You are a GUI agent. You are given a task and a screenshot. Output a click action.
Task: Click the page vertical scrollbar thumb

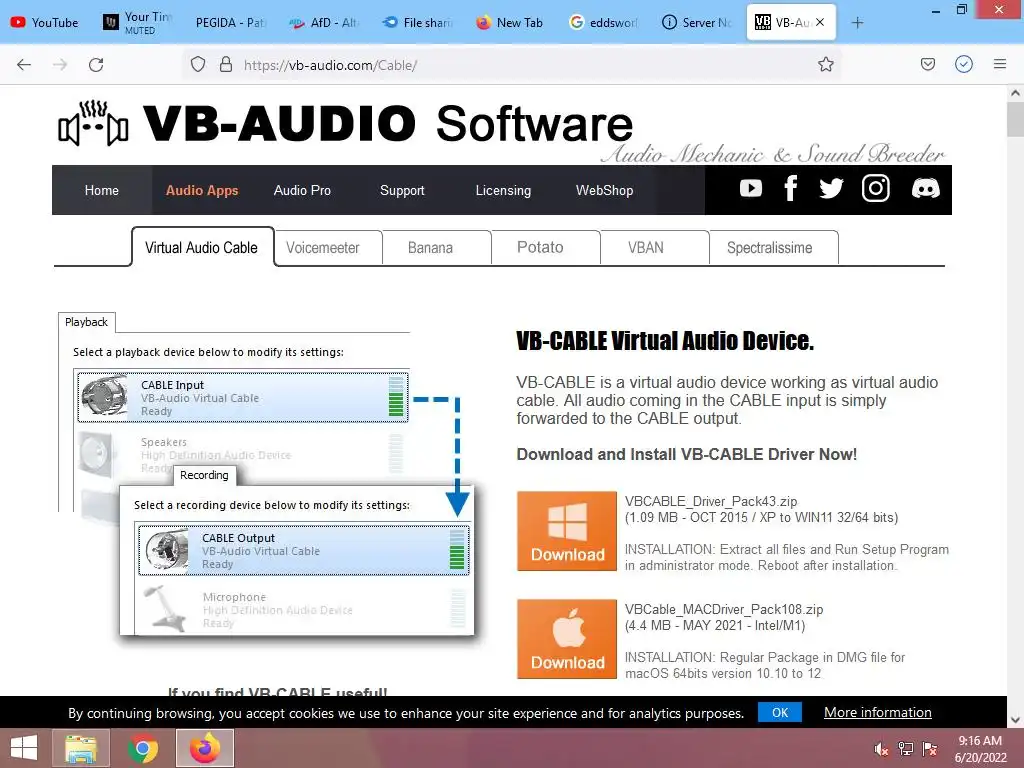(1015, 119)
